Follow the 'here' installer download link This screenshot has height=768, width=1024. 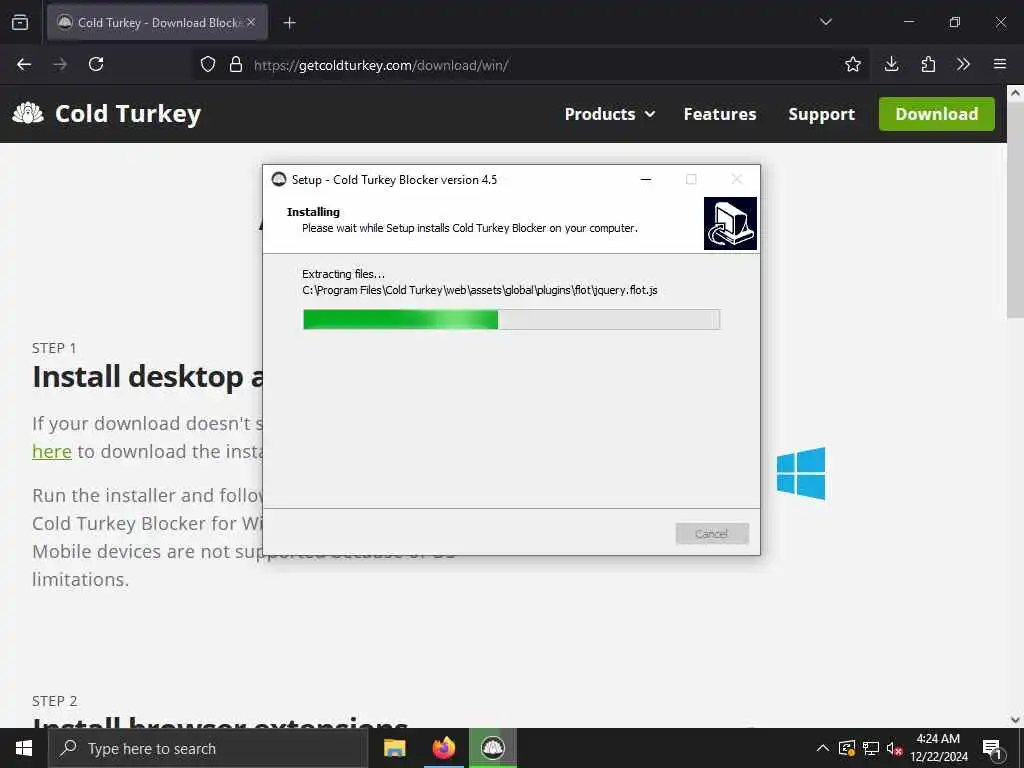coord(52,451)
